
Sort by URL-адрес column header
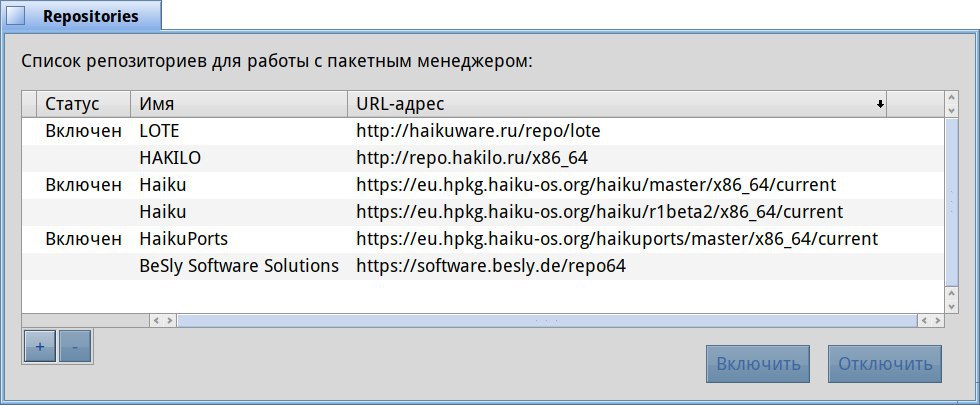(618, 104)
